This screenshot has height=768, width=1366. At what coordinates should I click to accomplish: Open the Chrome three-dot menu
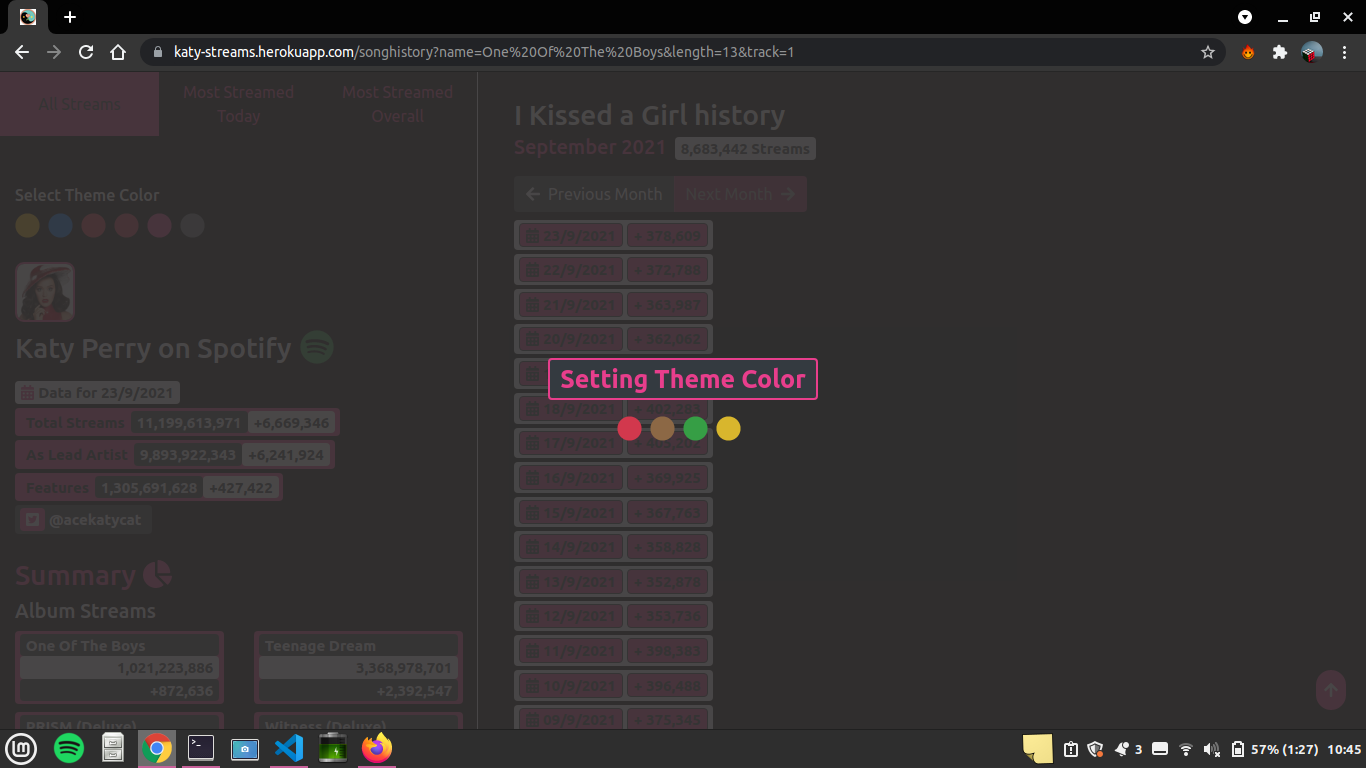1344,52
